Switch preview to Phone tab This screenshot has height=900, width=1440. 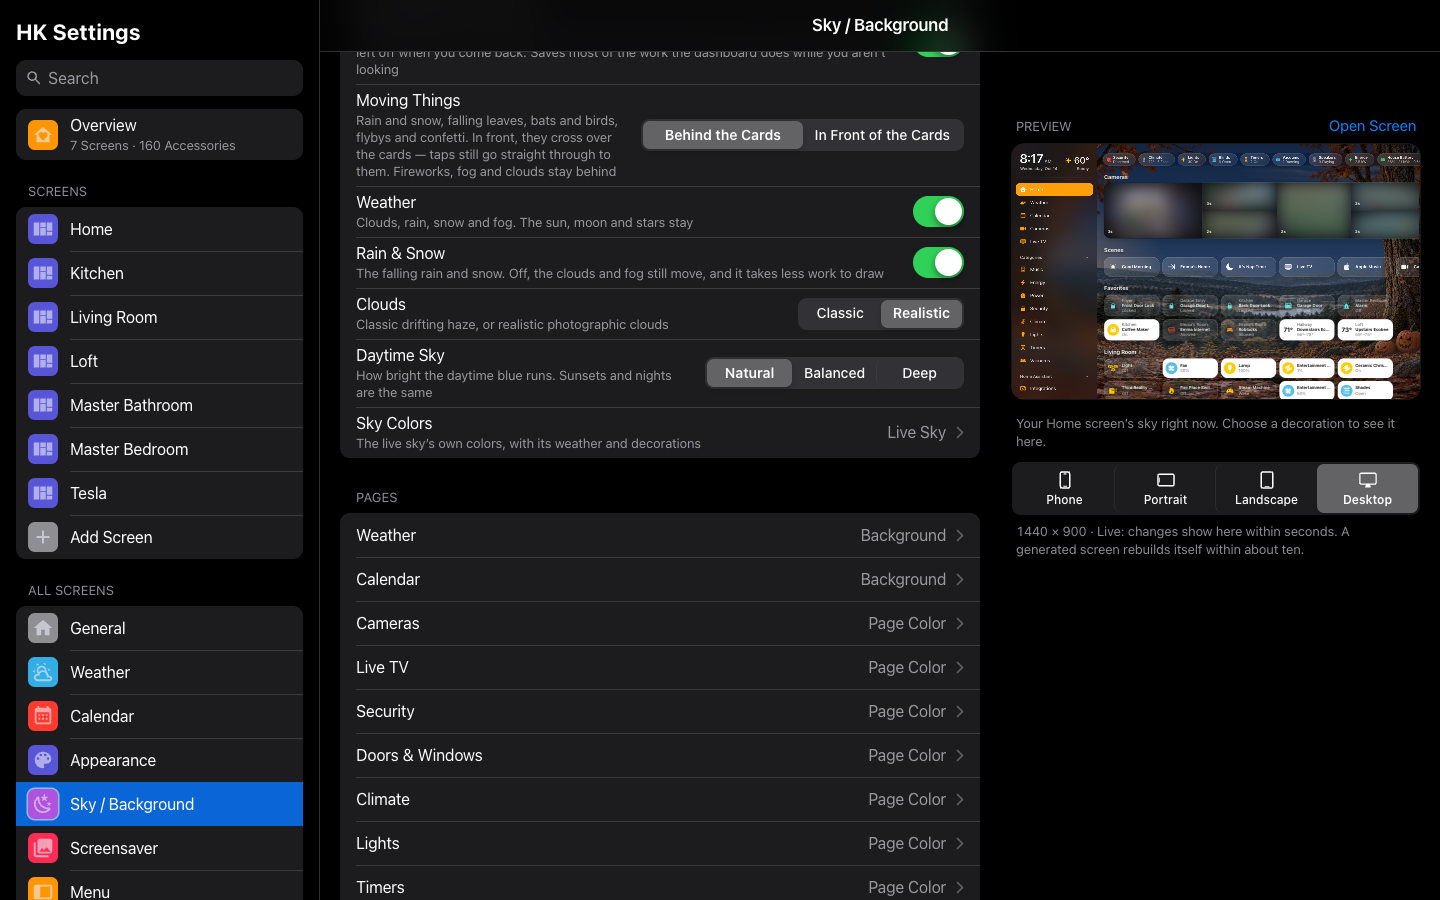(1064, 488)
